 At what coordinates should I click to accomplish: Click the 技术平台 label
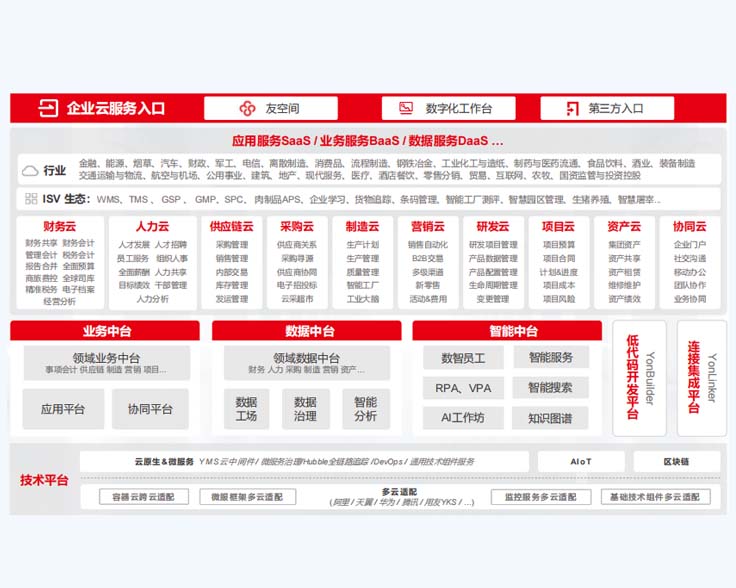(x=44, y=480)
